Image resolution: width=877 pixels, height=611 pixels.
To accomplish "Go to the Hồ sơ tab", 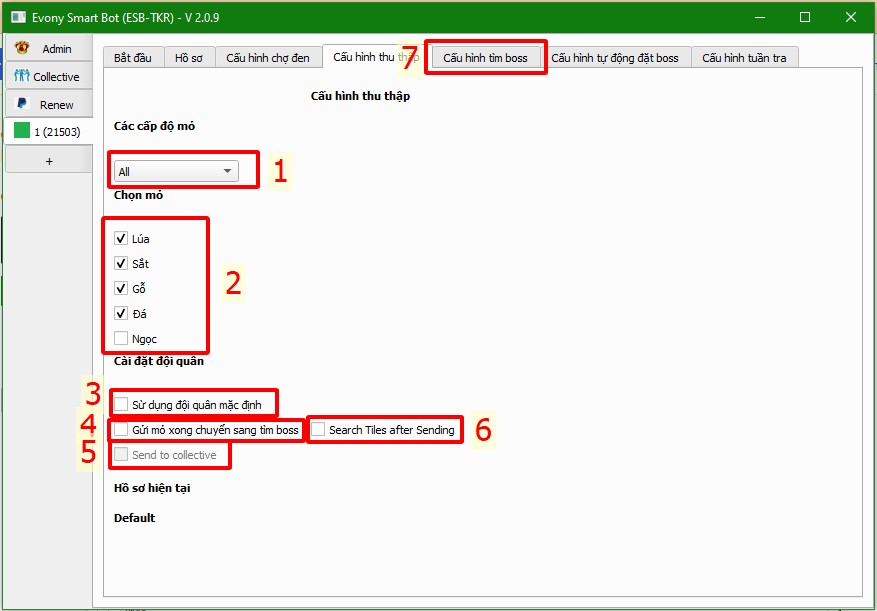I will point(188,58).
